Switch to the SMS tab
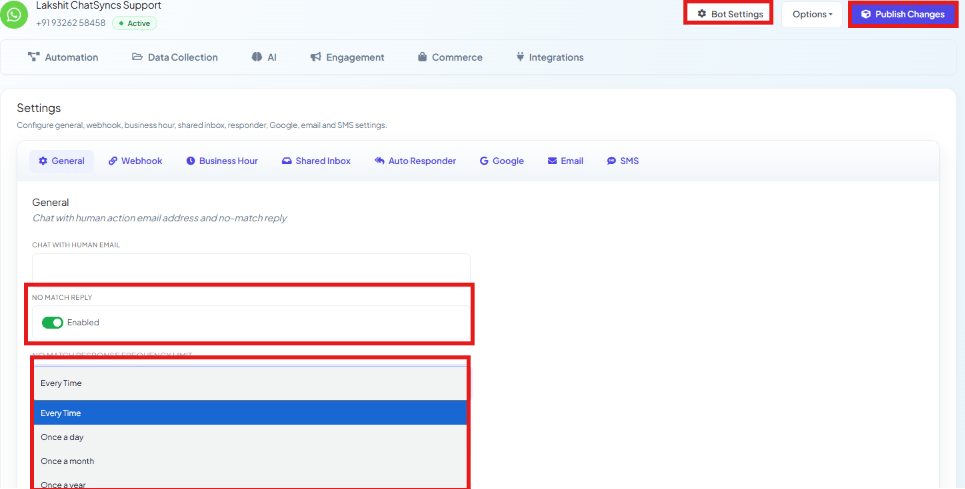This screenshot has width=965, height=489. (x=623, y=161)
